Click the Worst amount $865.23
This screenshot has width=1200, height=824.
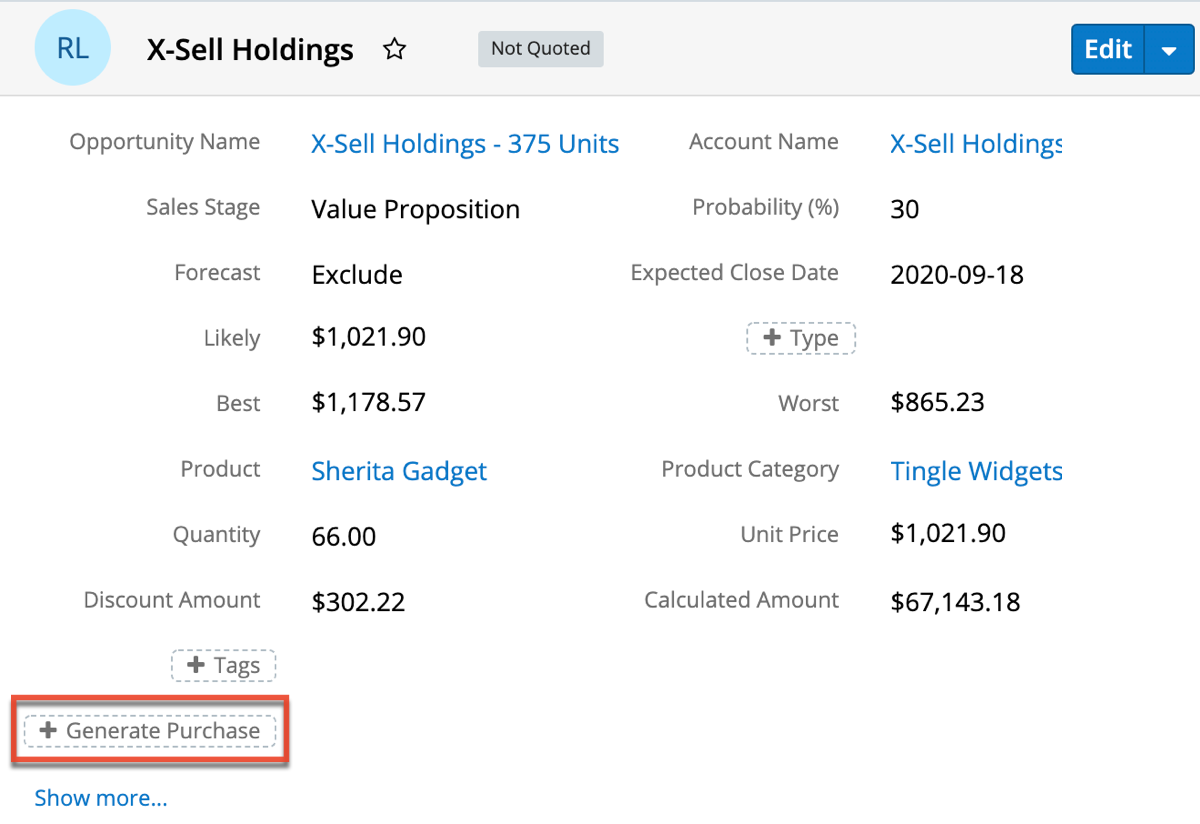(x=937, y=403)
